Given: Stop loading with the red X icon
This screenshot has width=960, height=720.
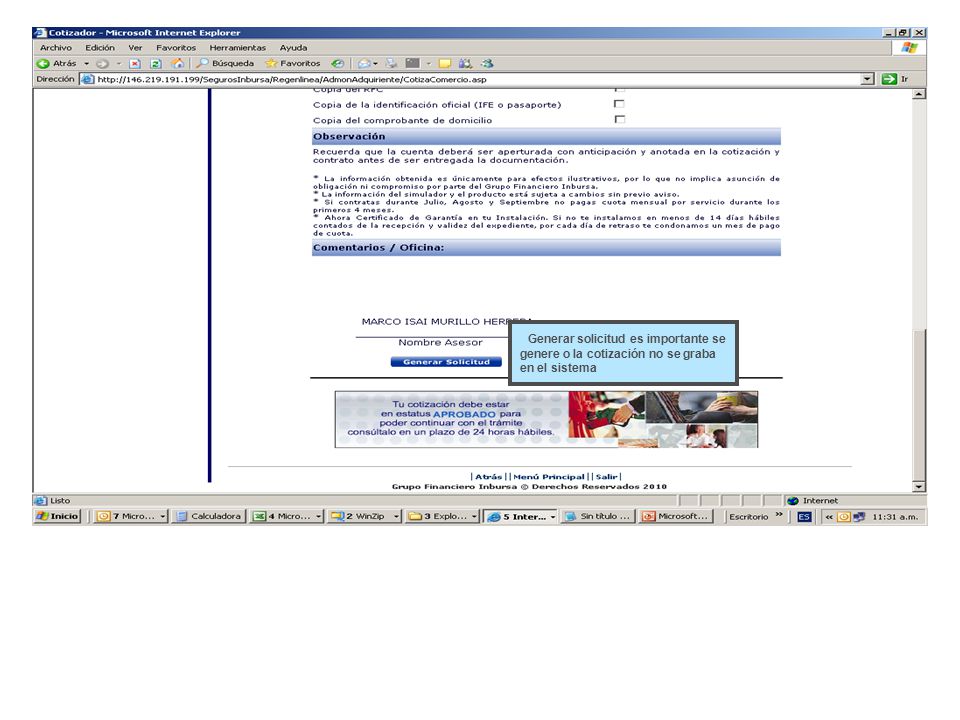Looking at the screenshot, I should pyautogui.click(x=135, y=64).
